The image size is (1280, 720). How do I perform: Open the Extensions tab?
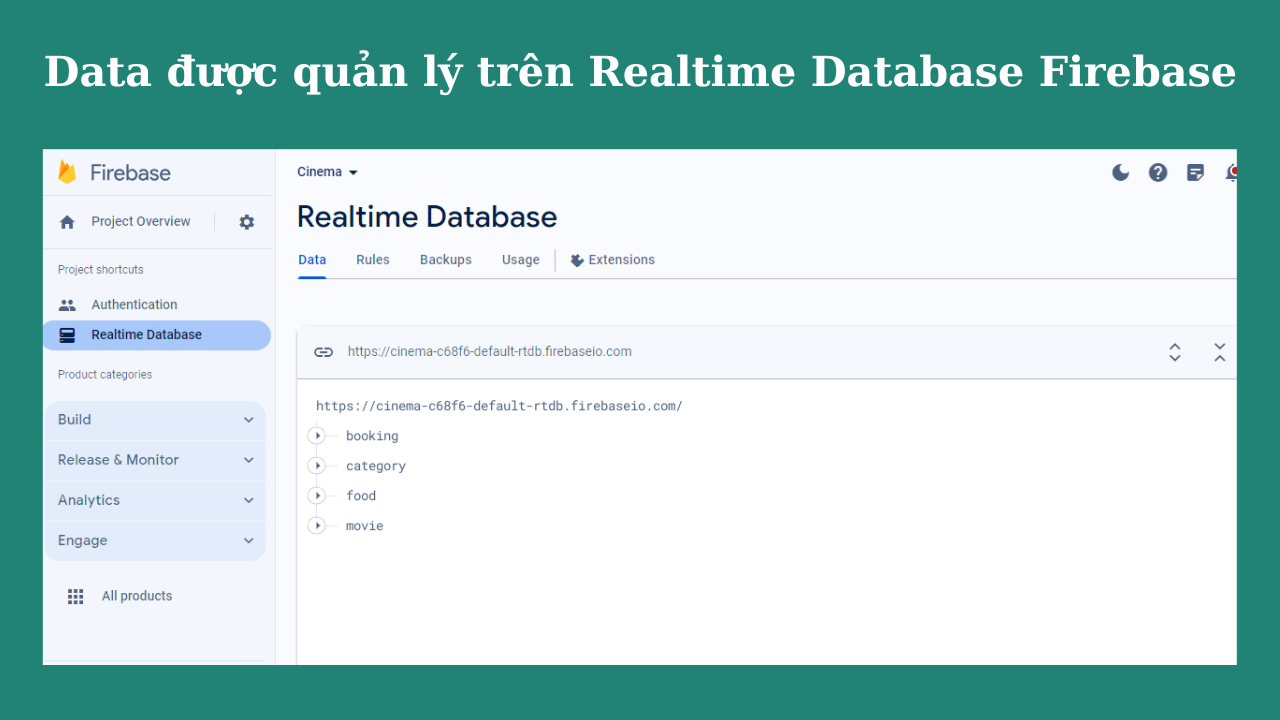pos(612,260)
